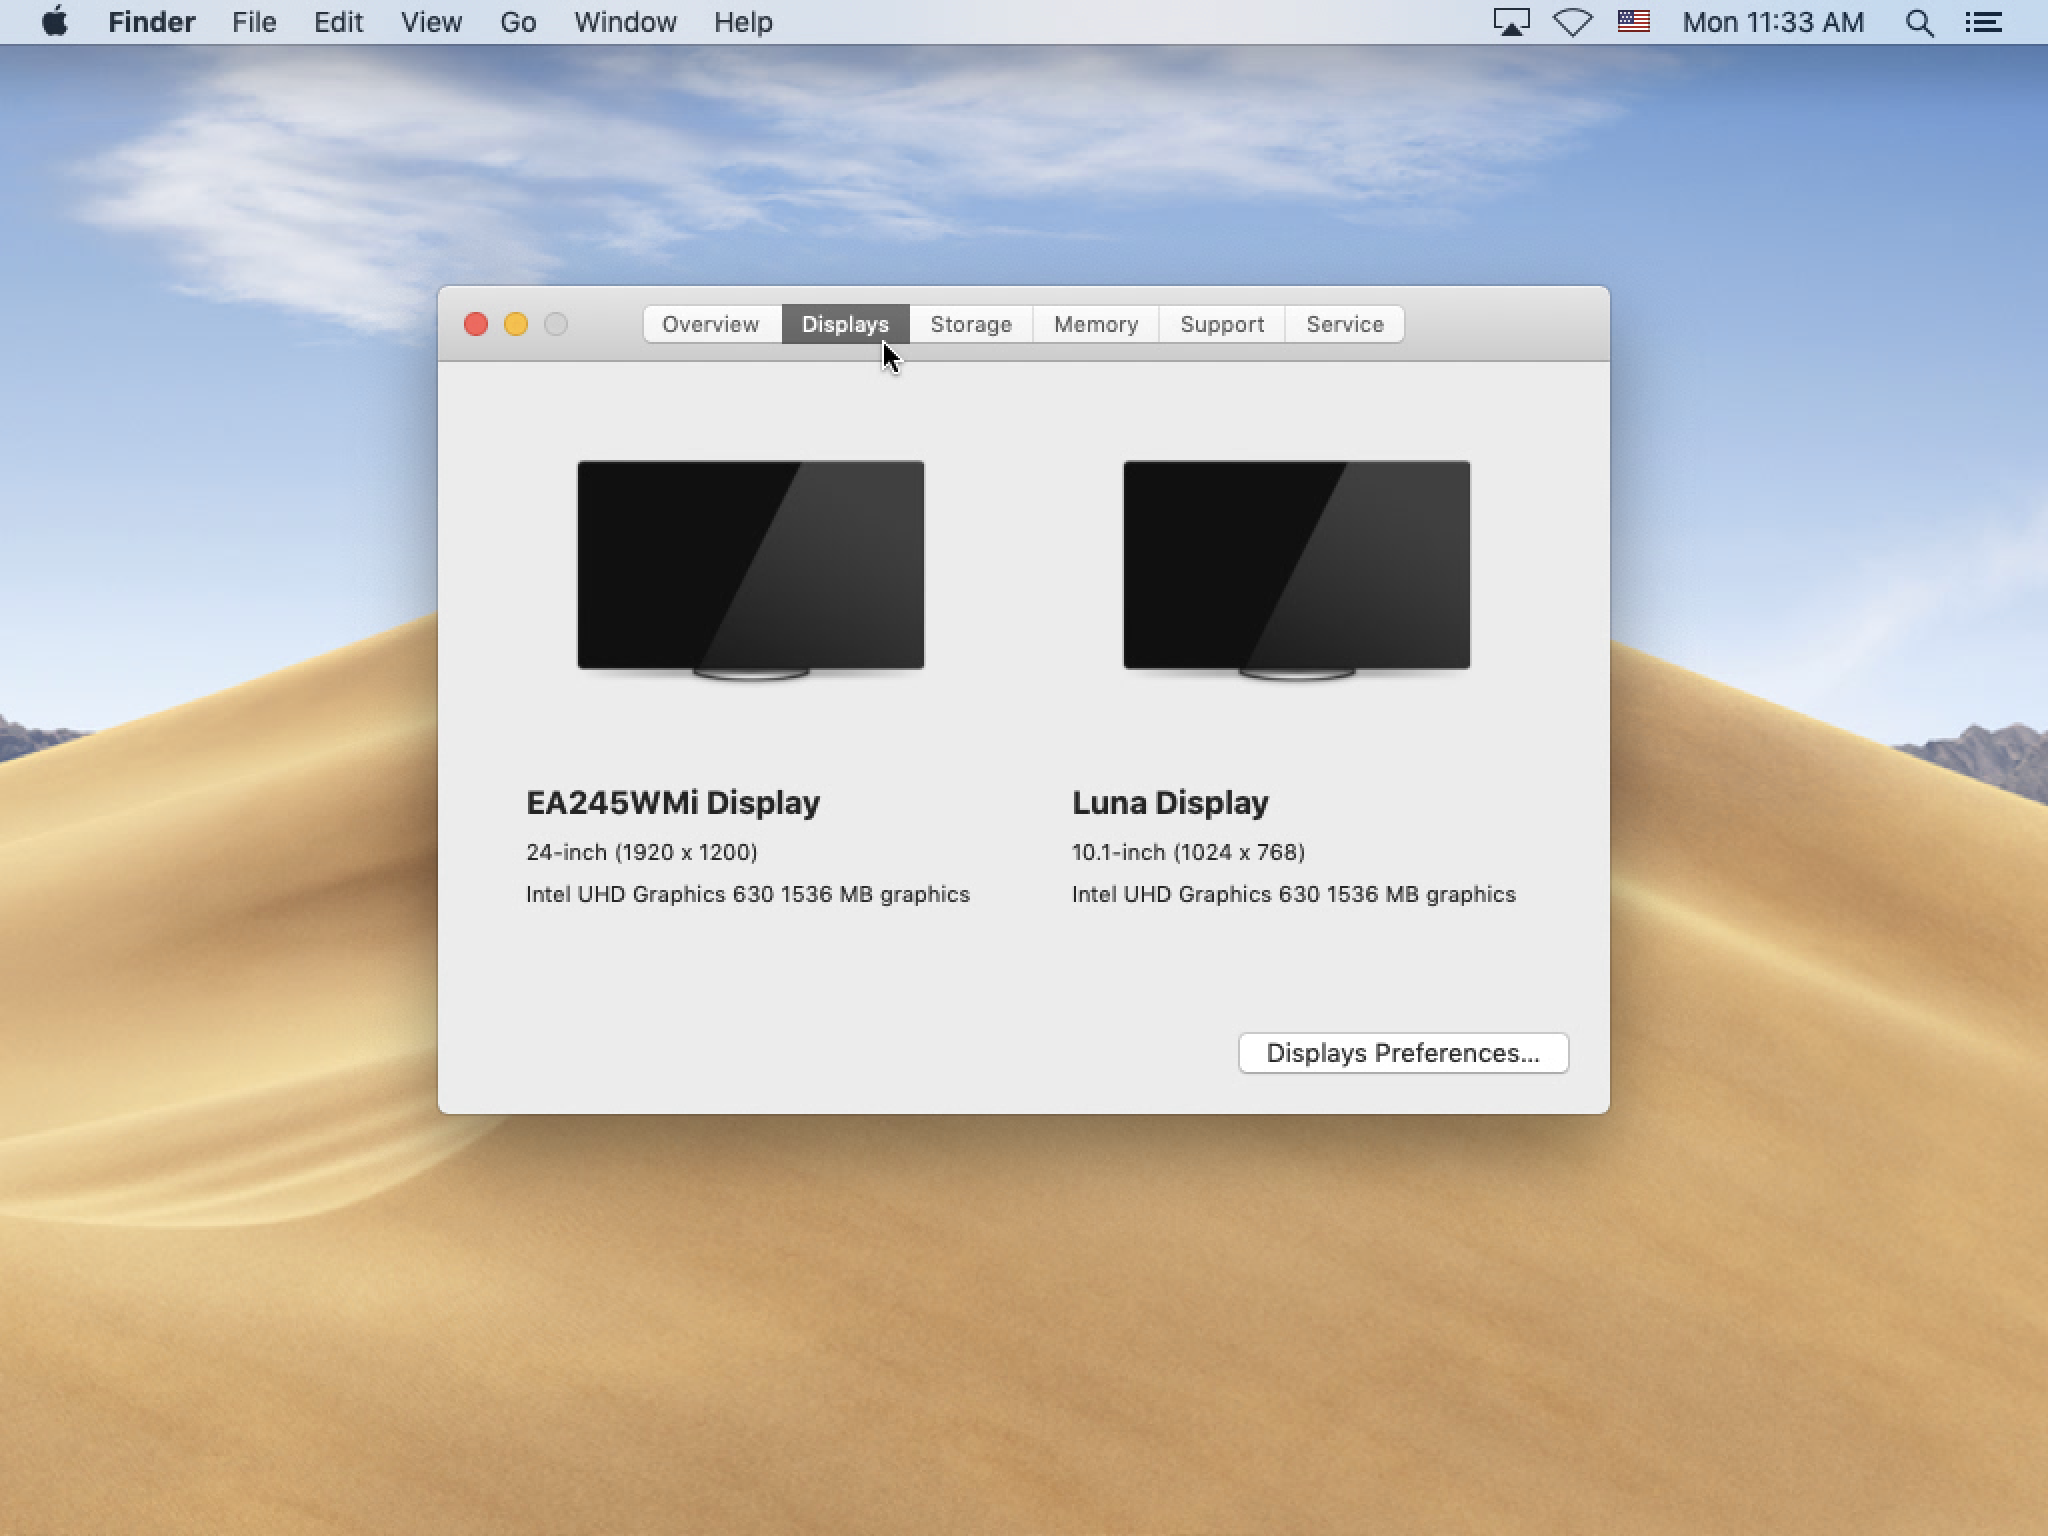Screen dimensions: 2048x1536
Task: Show the Service tab
Action: coord(1345,324)
